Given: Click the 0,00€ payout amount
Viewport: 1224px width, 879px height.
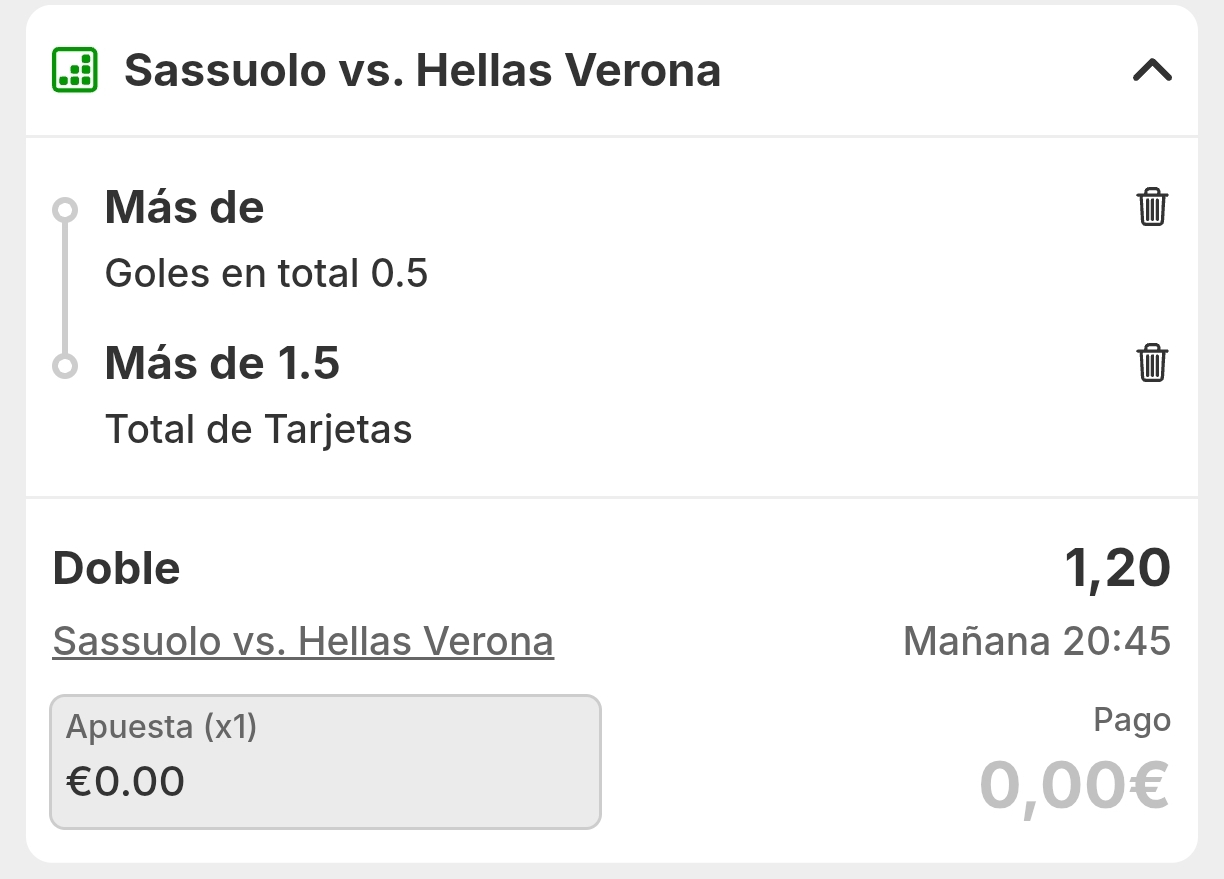Looking at the screenshot, I should (x=1074, y=786).
